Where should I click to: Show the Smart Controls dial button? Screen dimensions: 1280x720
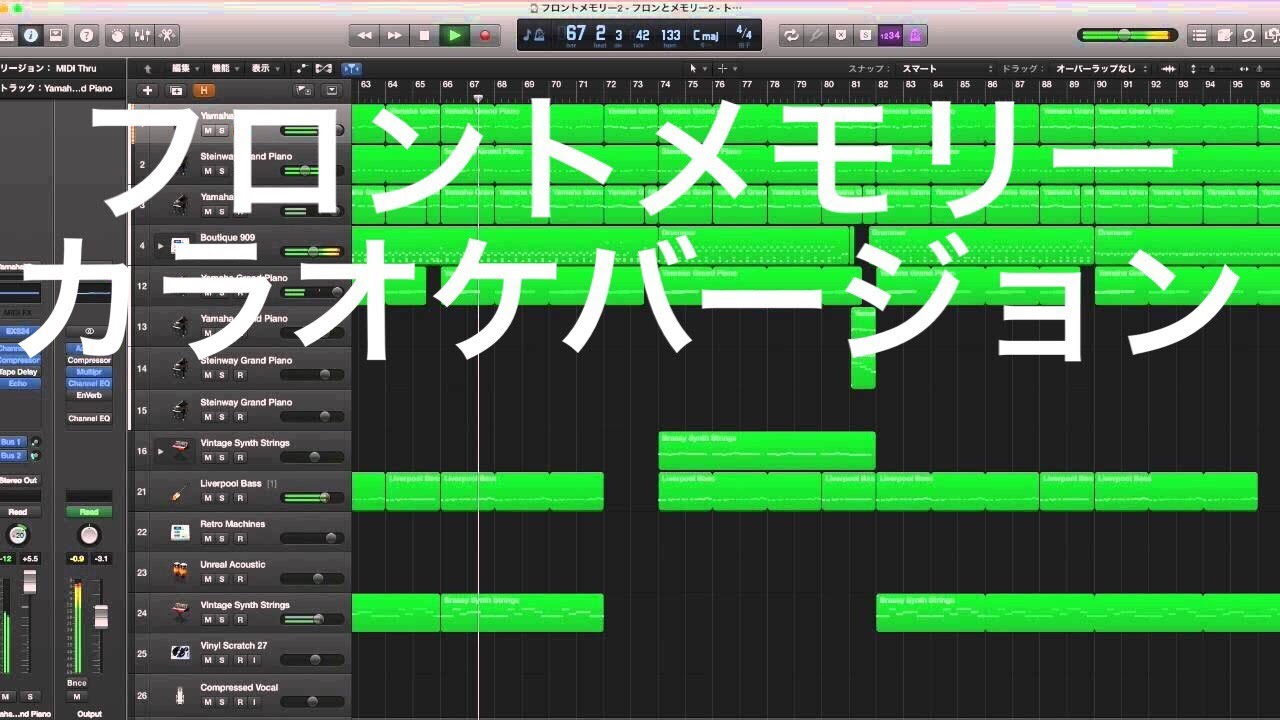tap(117, 35)
